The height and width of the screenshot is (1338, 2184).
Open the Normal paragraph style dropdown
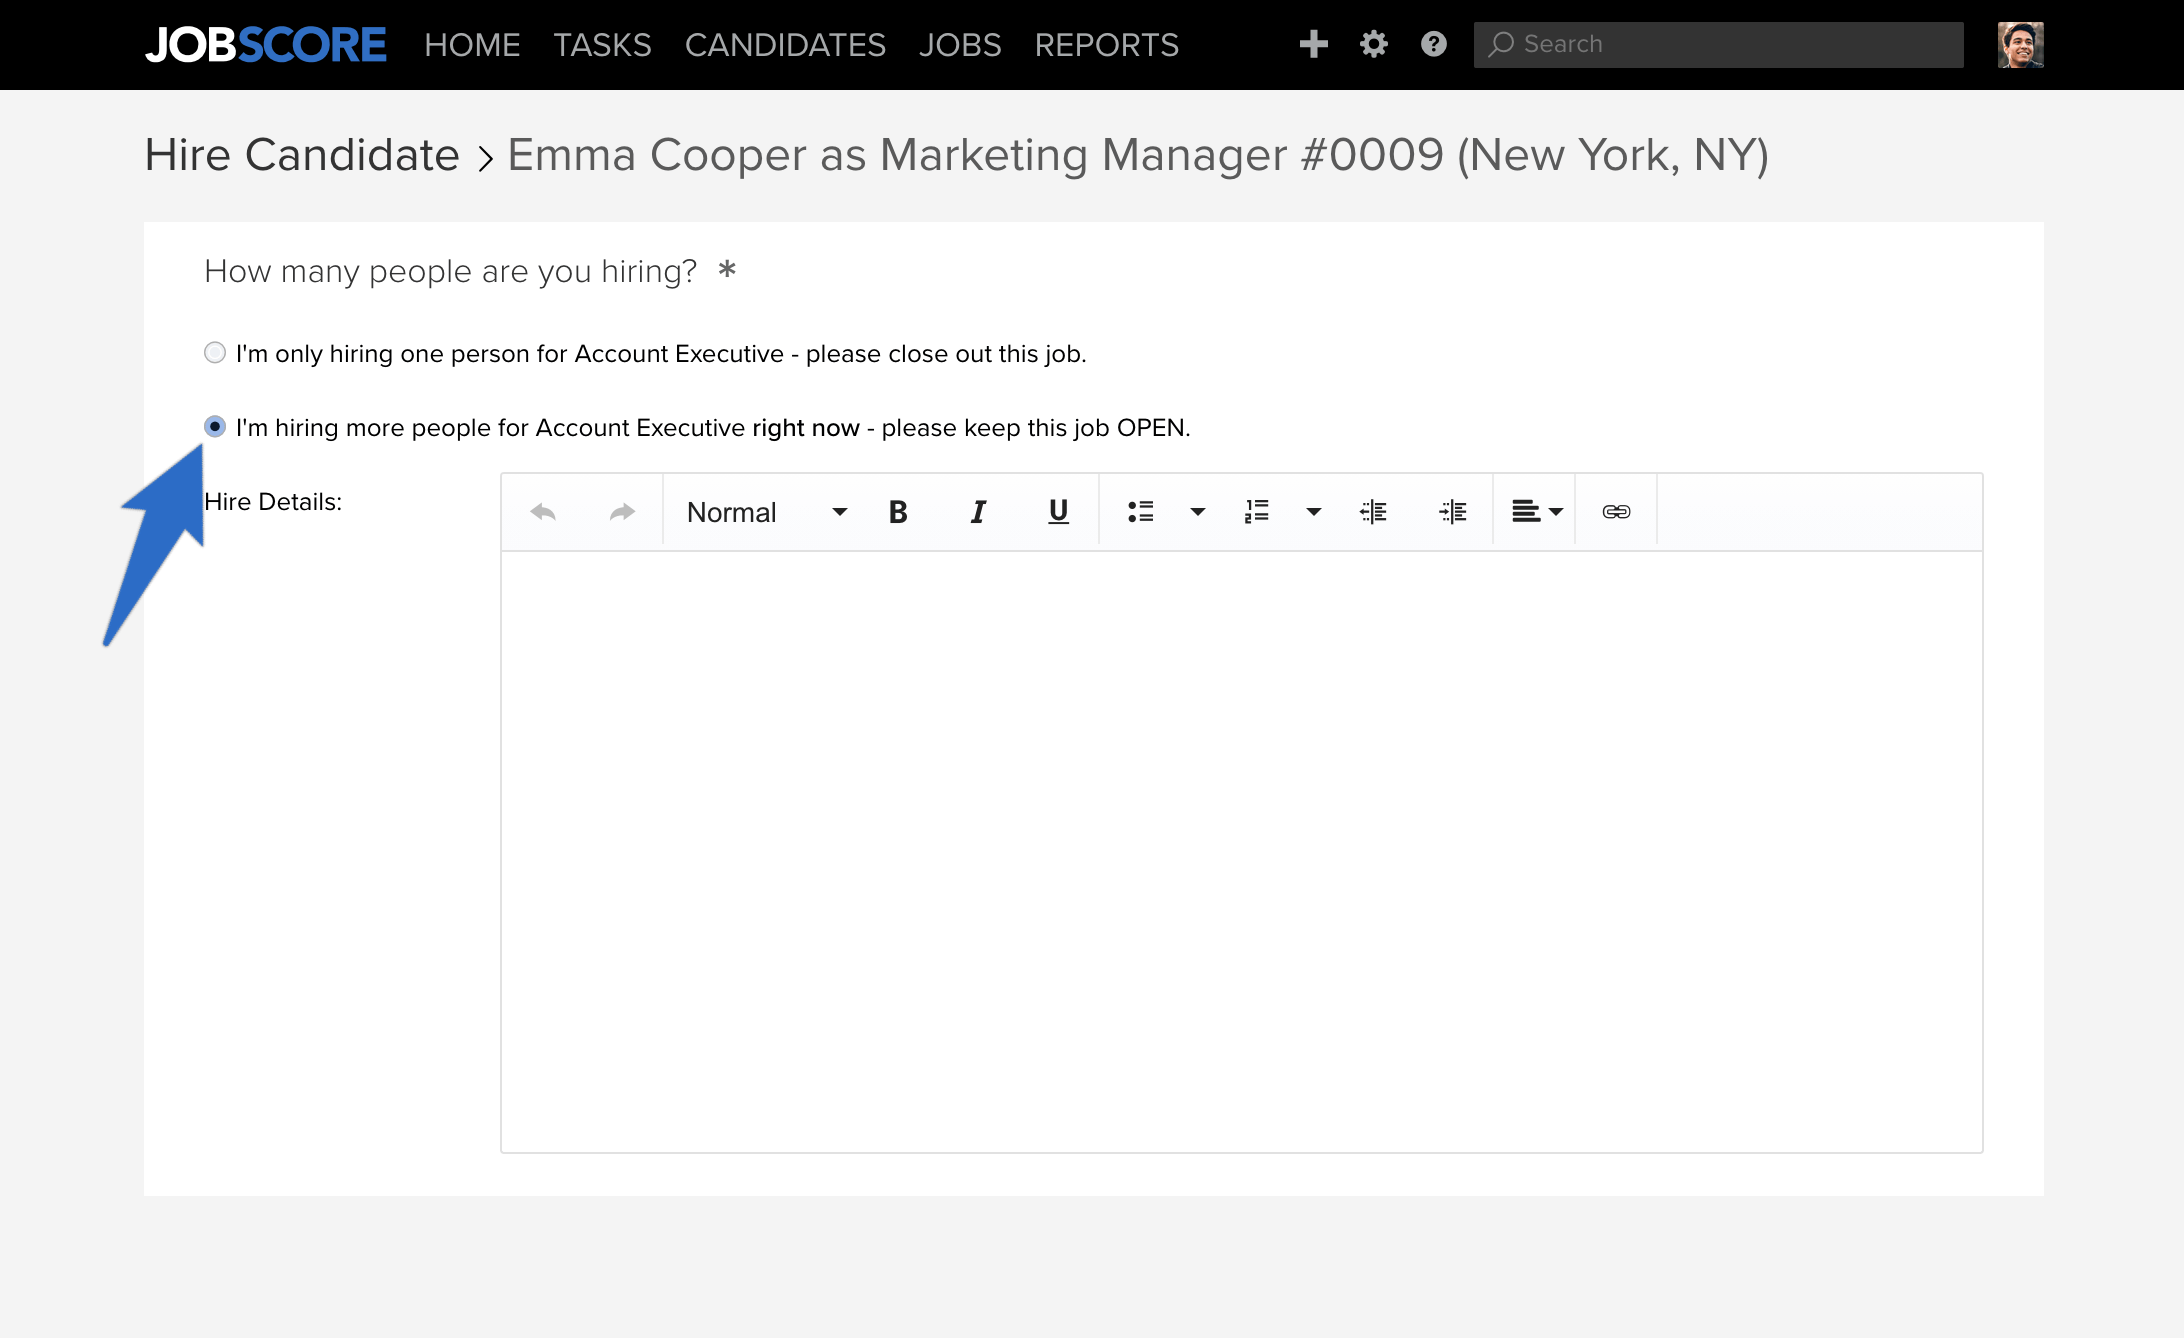tap(767, 512)
